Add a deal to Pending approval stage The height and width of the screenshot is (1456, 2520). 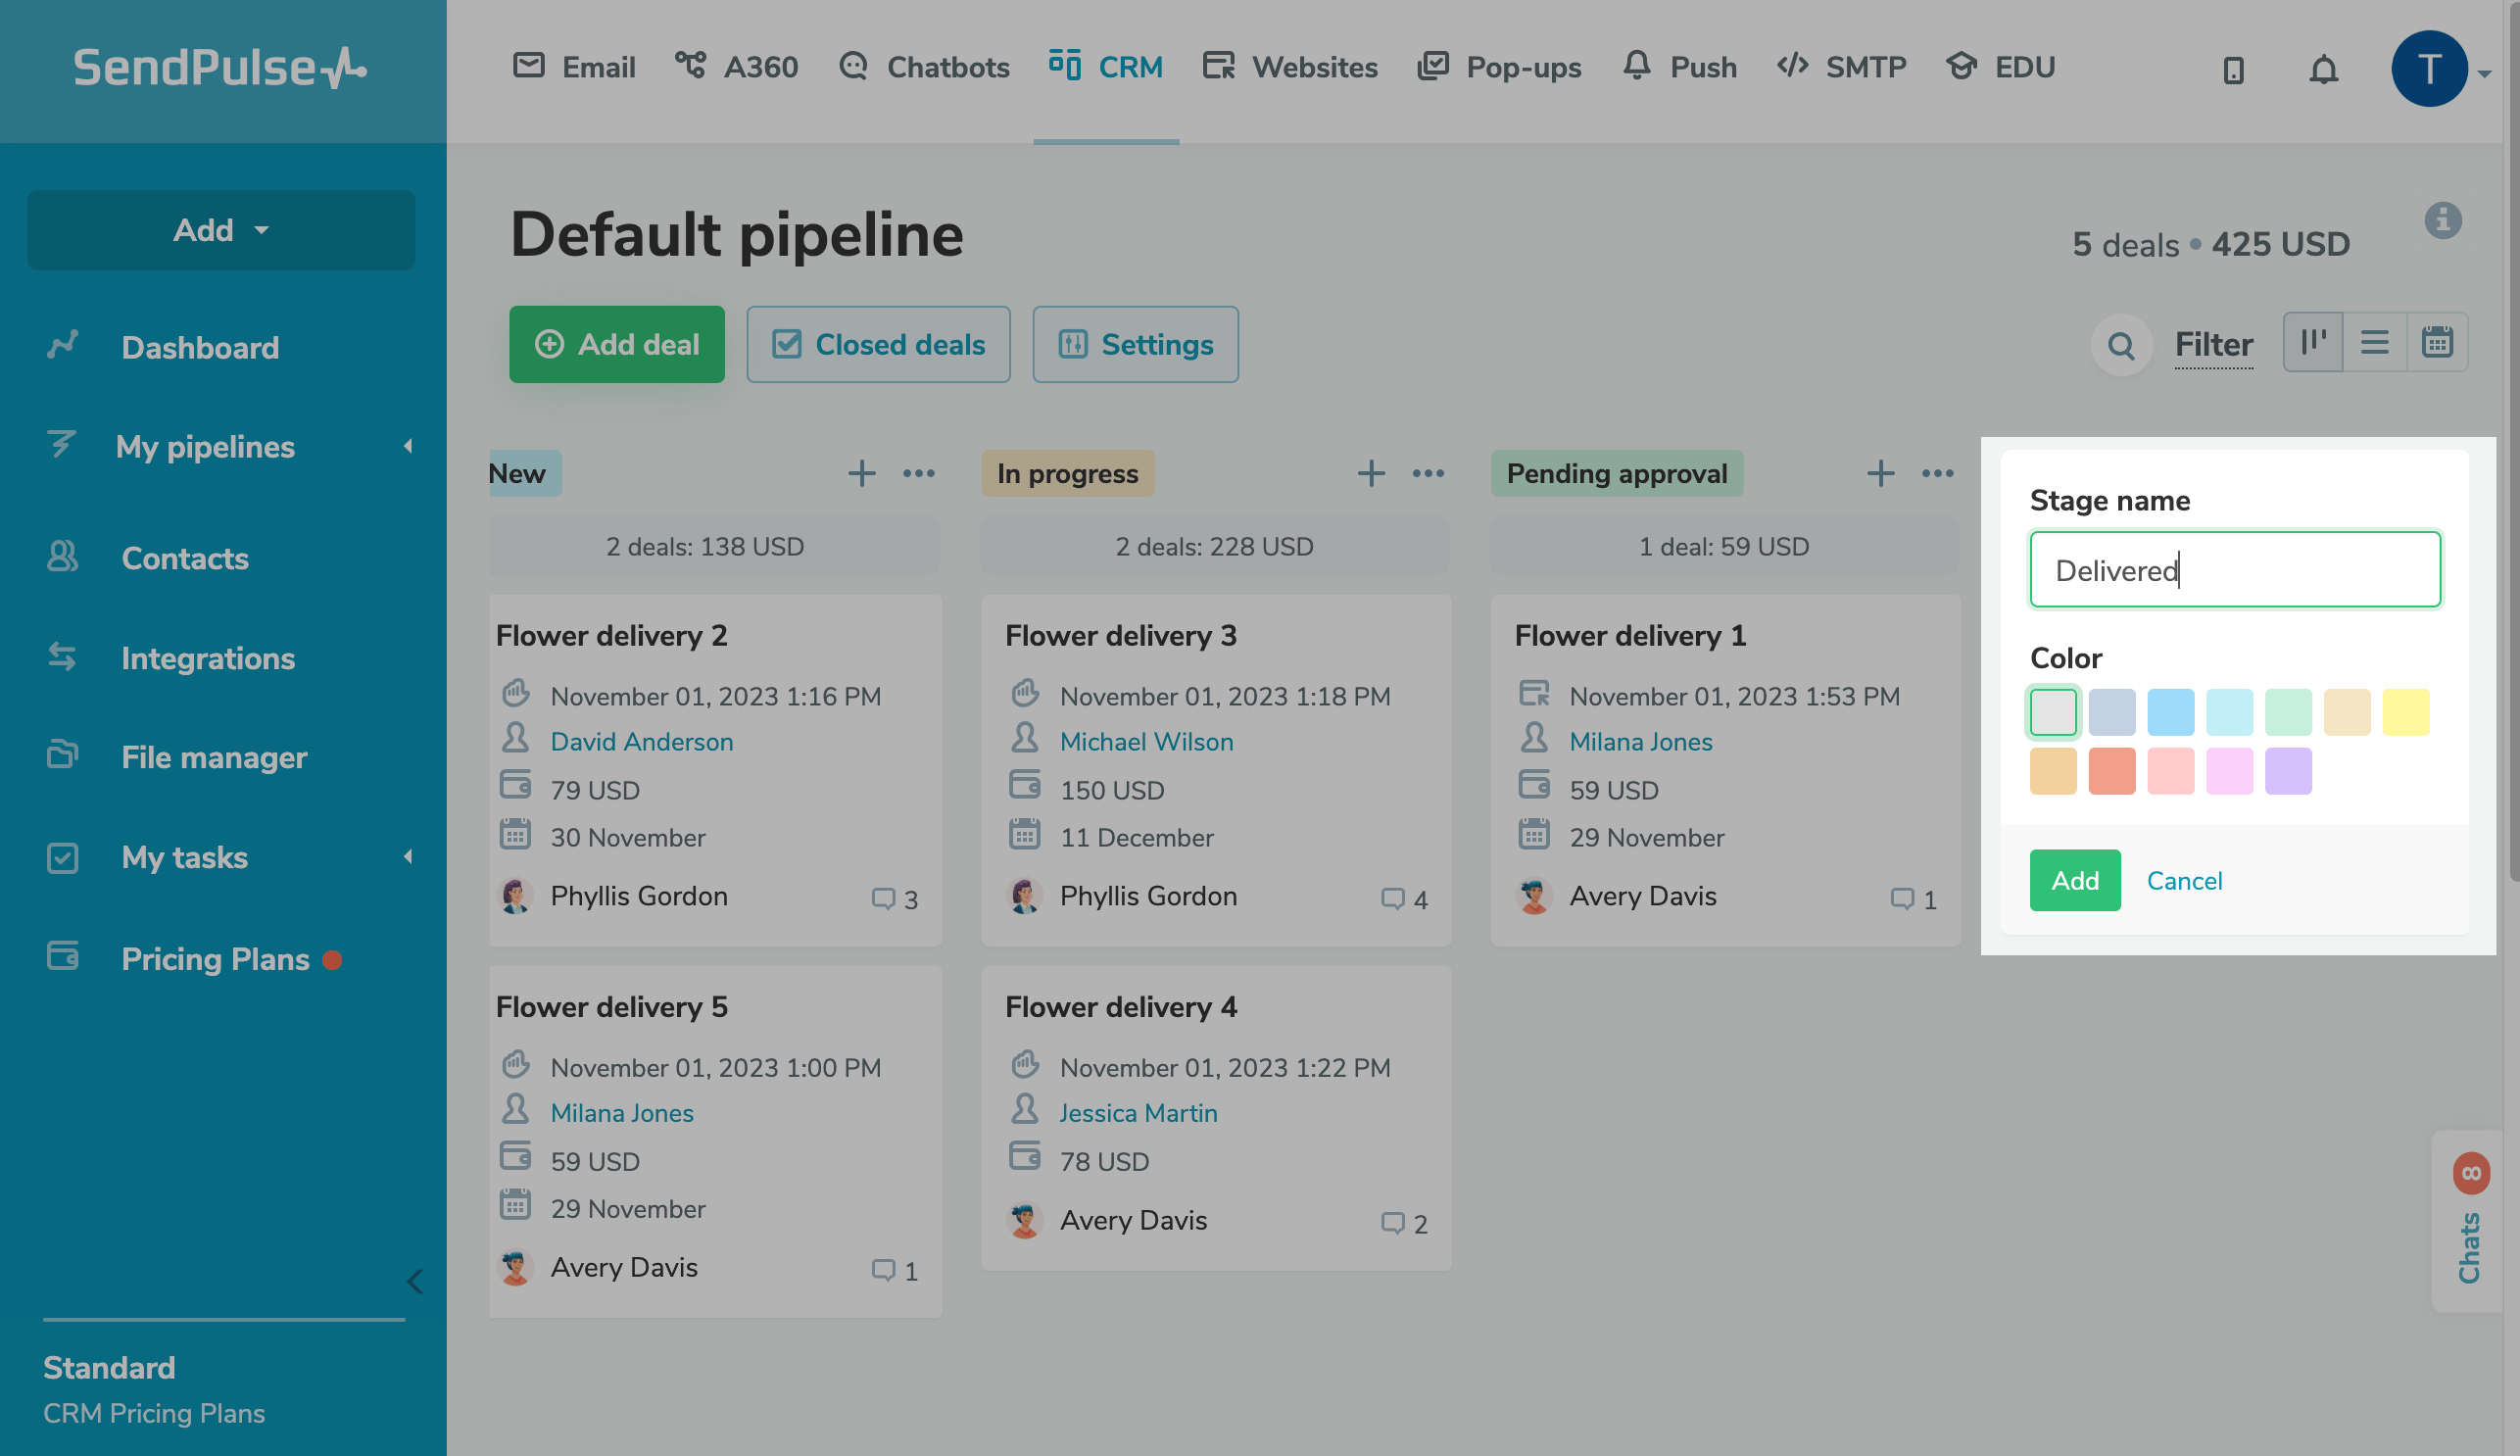[x=1880, y=473]
